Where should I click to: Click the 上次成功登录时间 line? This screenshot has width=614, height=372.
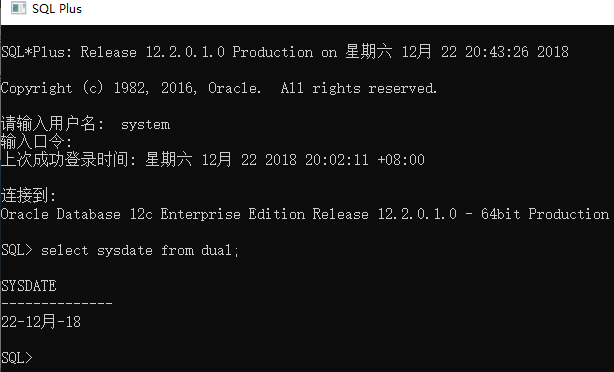click(213, 159)
